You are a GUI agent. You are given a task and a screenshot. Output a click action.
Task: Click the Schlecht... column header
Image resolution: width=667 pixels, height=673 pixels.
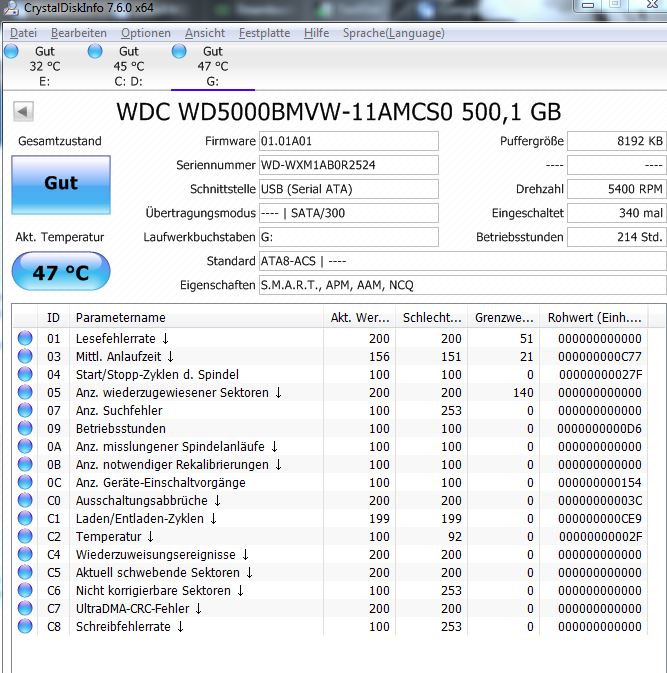432,318
